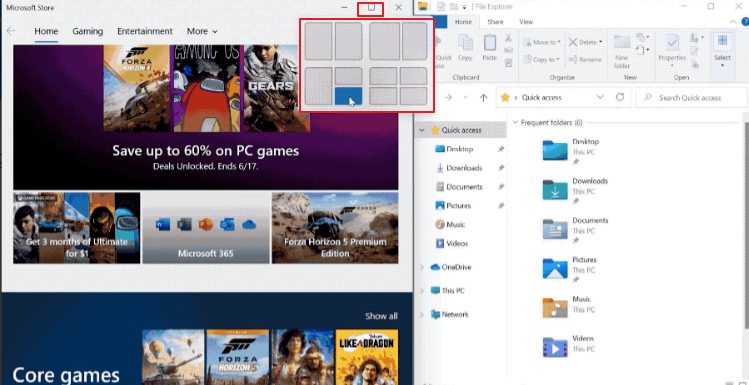Switch to the Home ribbon tab in File Explorer
749x385 pixels.
(x=463, y=22)
